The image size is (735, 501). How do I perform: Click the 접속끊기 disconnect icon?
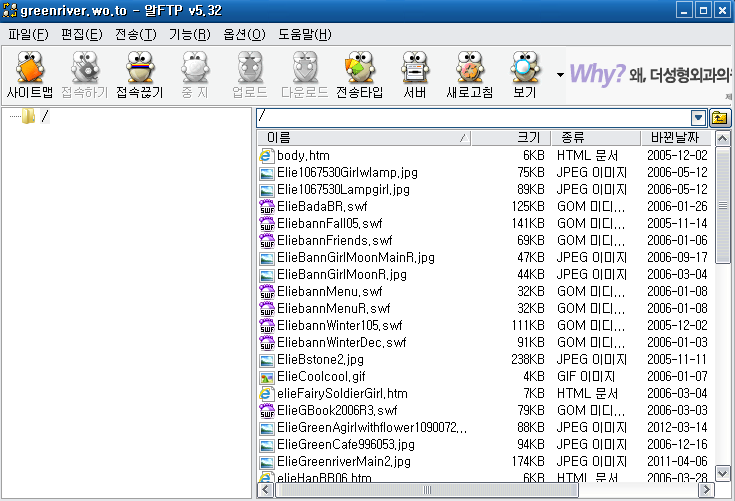point(141,75)
